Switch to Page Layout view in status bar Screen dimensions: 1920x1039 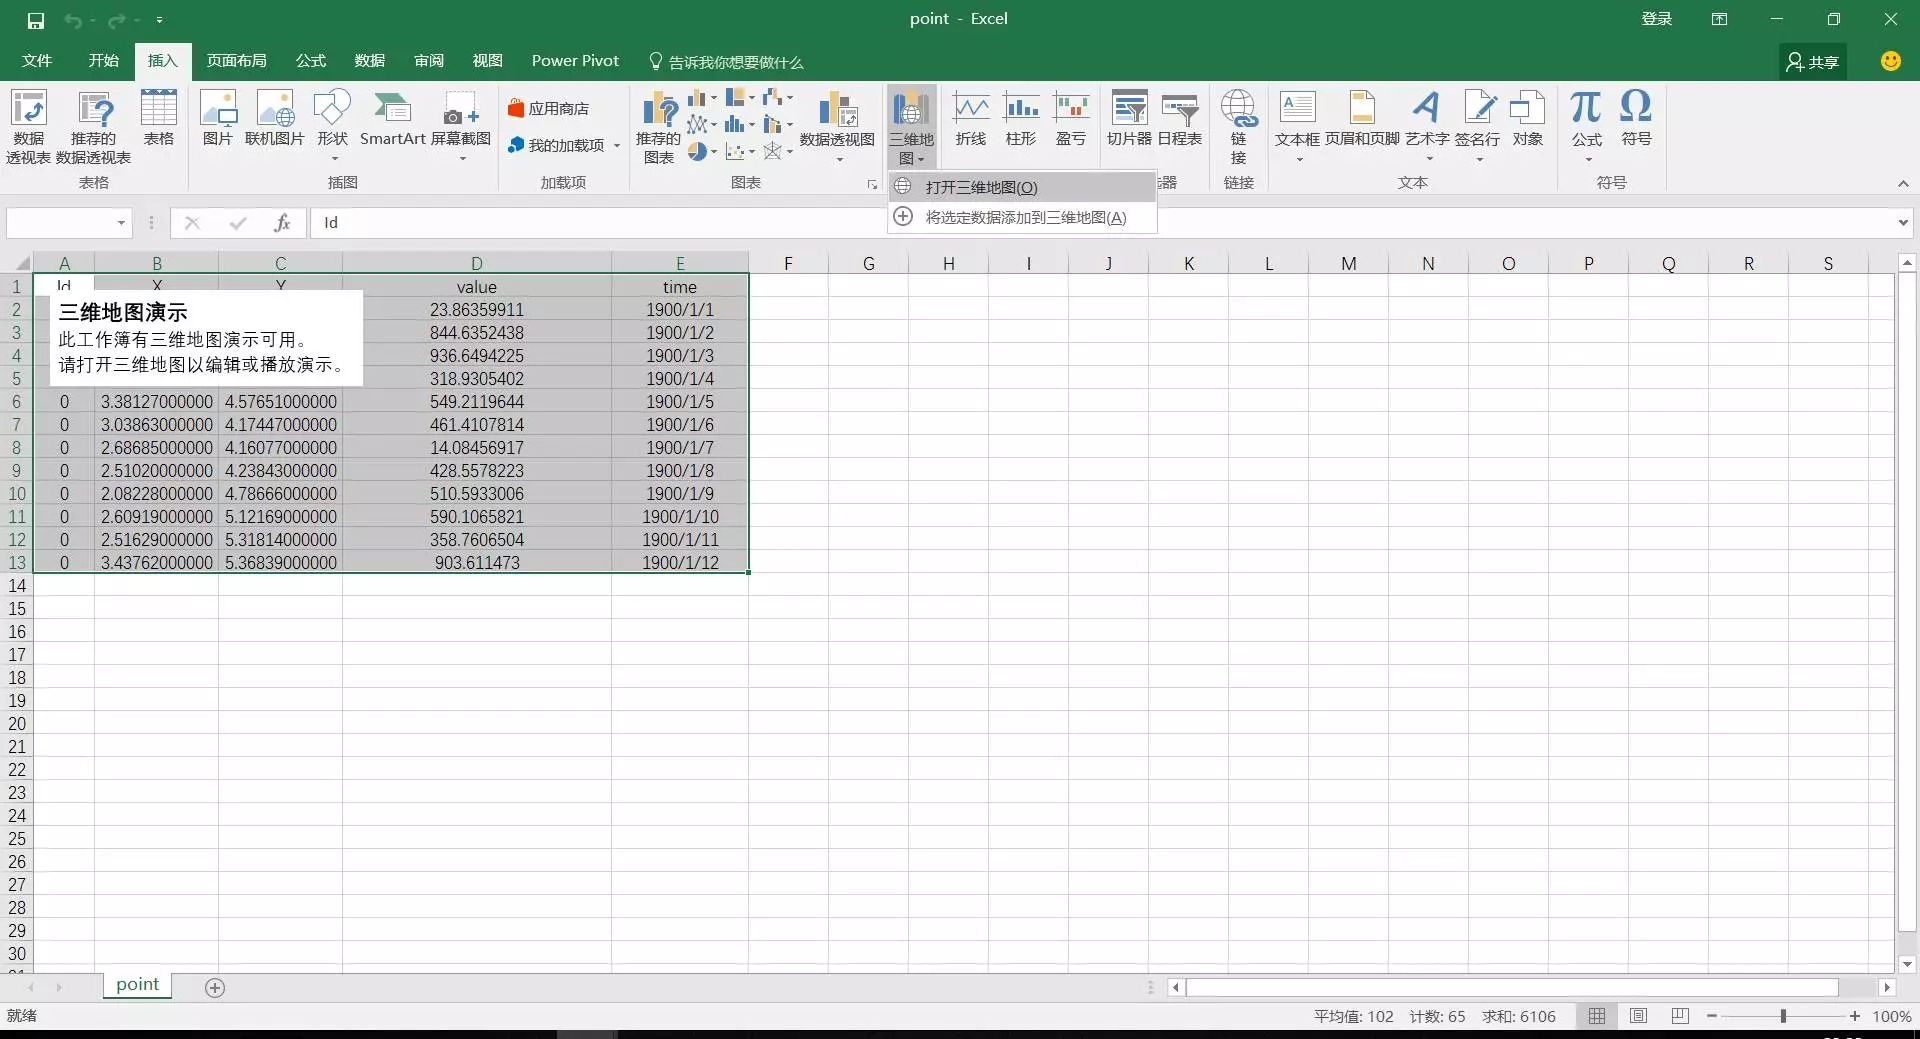click(1638, 1016)
